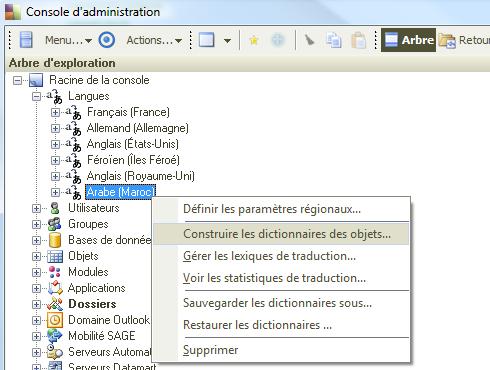The image size is (490, 370).
Task: Select Anglais (États-Unis) language
Action: click(x=133, y=144)
